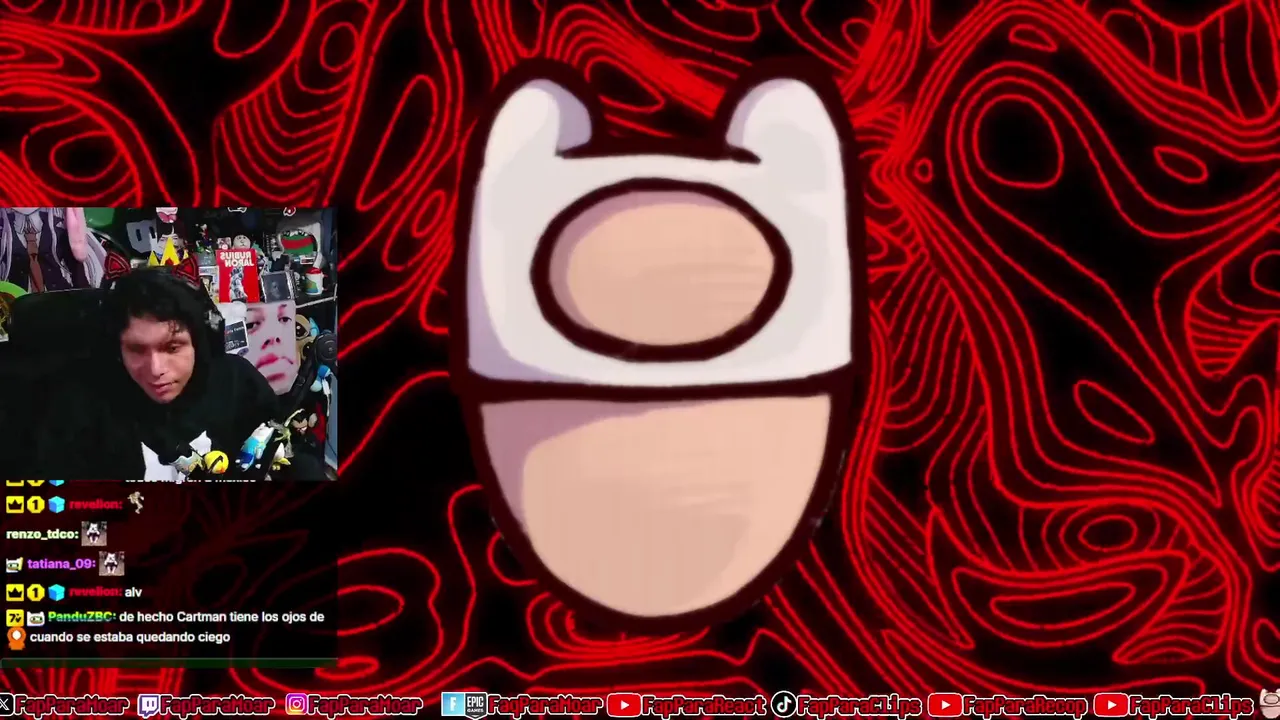Click the yellow number 1 badge on alv message
This screenshot has height=720, width=1280.
(35, 592)
